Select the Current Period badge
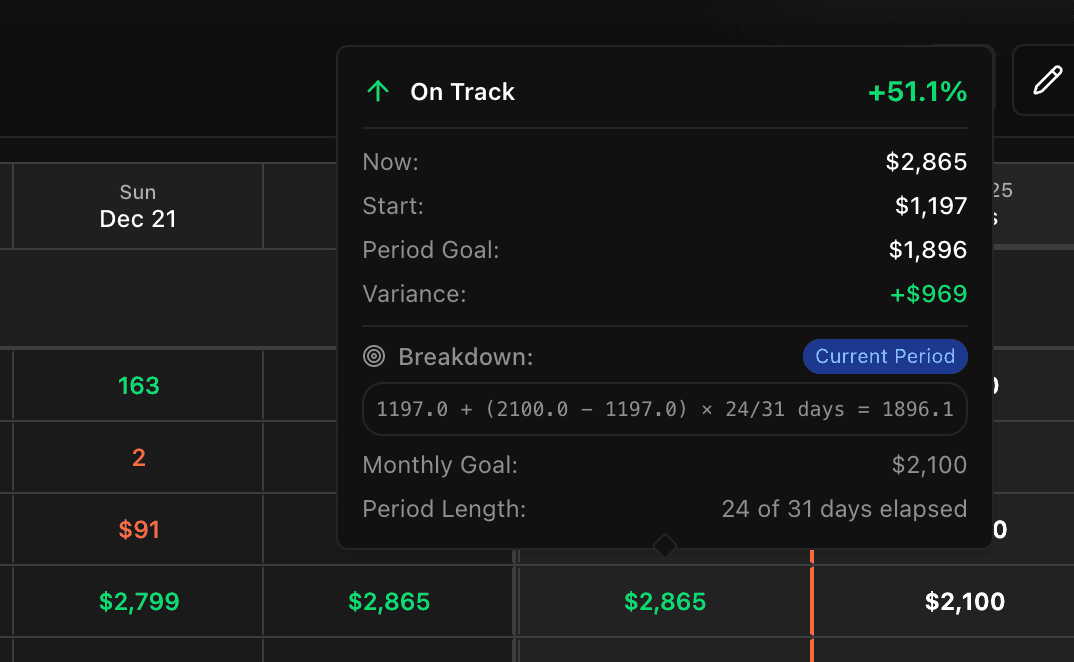This screenshot has height=662, width=1074. point(884,356)
